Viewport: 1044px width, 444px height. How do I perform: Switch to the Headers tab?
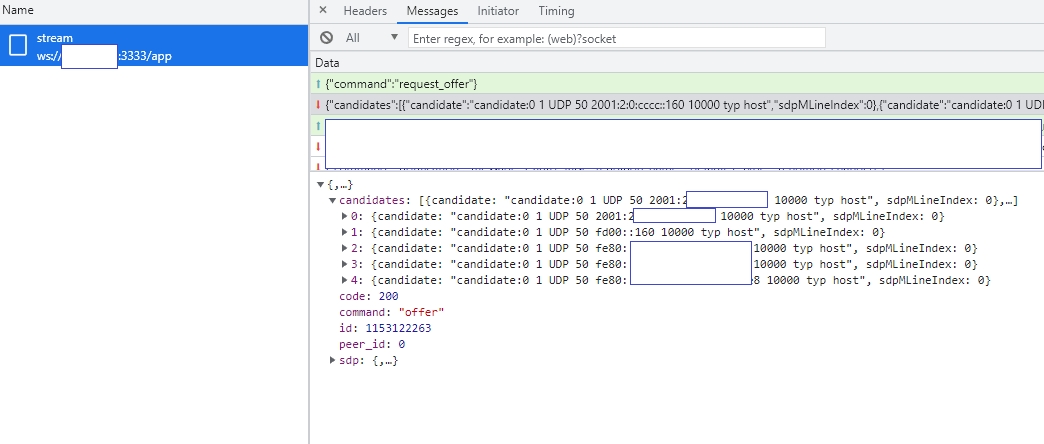click(x=365, y=11)
